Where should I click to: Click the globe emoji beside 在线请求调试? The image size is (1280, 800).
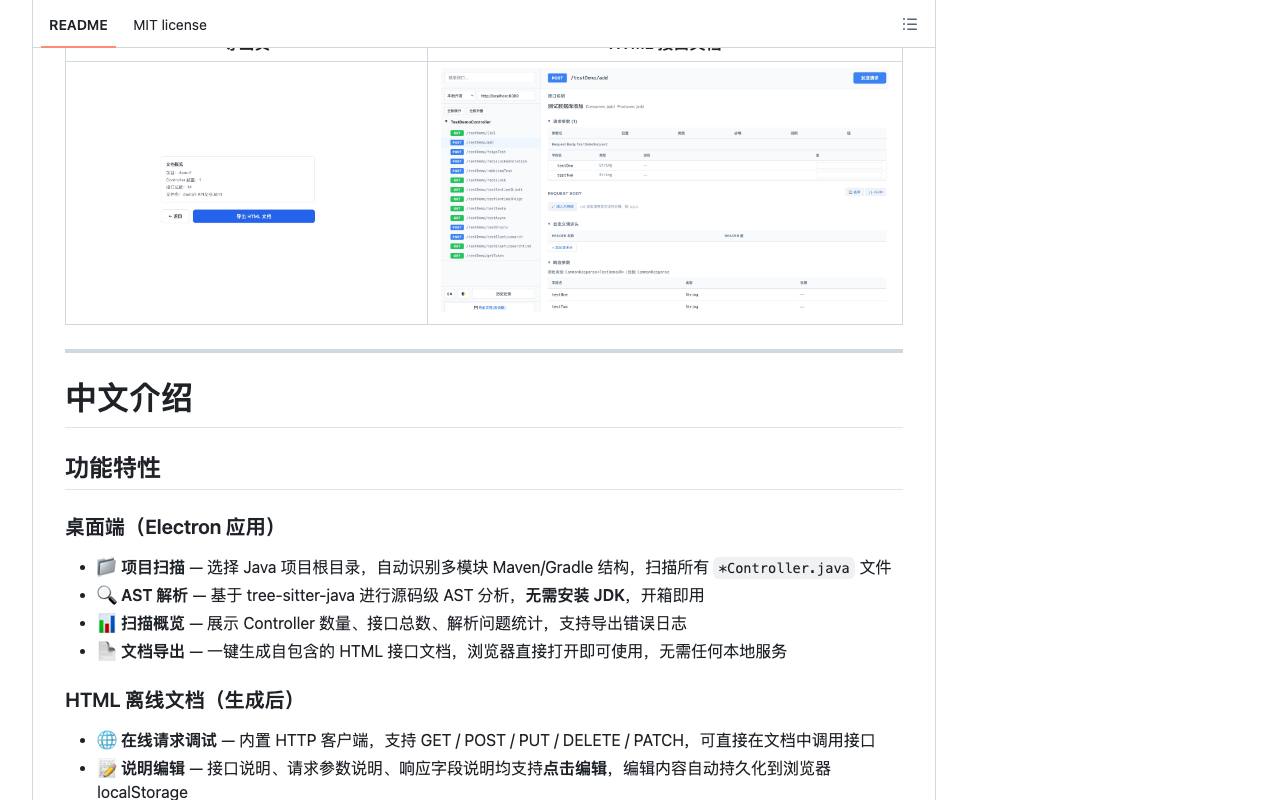[x=106, y=740]
